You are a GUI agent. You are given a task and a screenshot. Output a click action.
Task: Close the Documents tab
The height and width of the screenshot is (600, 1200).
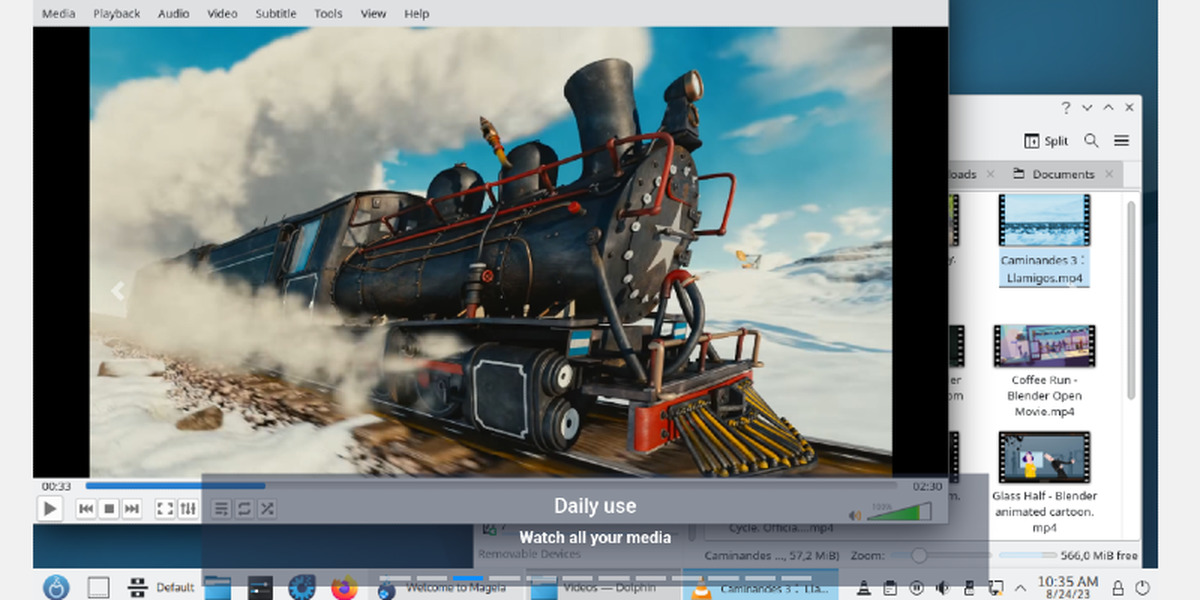pos(1110,174)
